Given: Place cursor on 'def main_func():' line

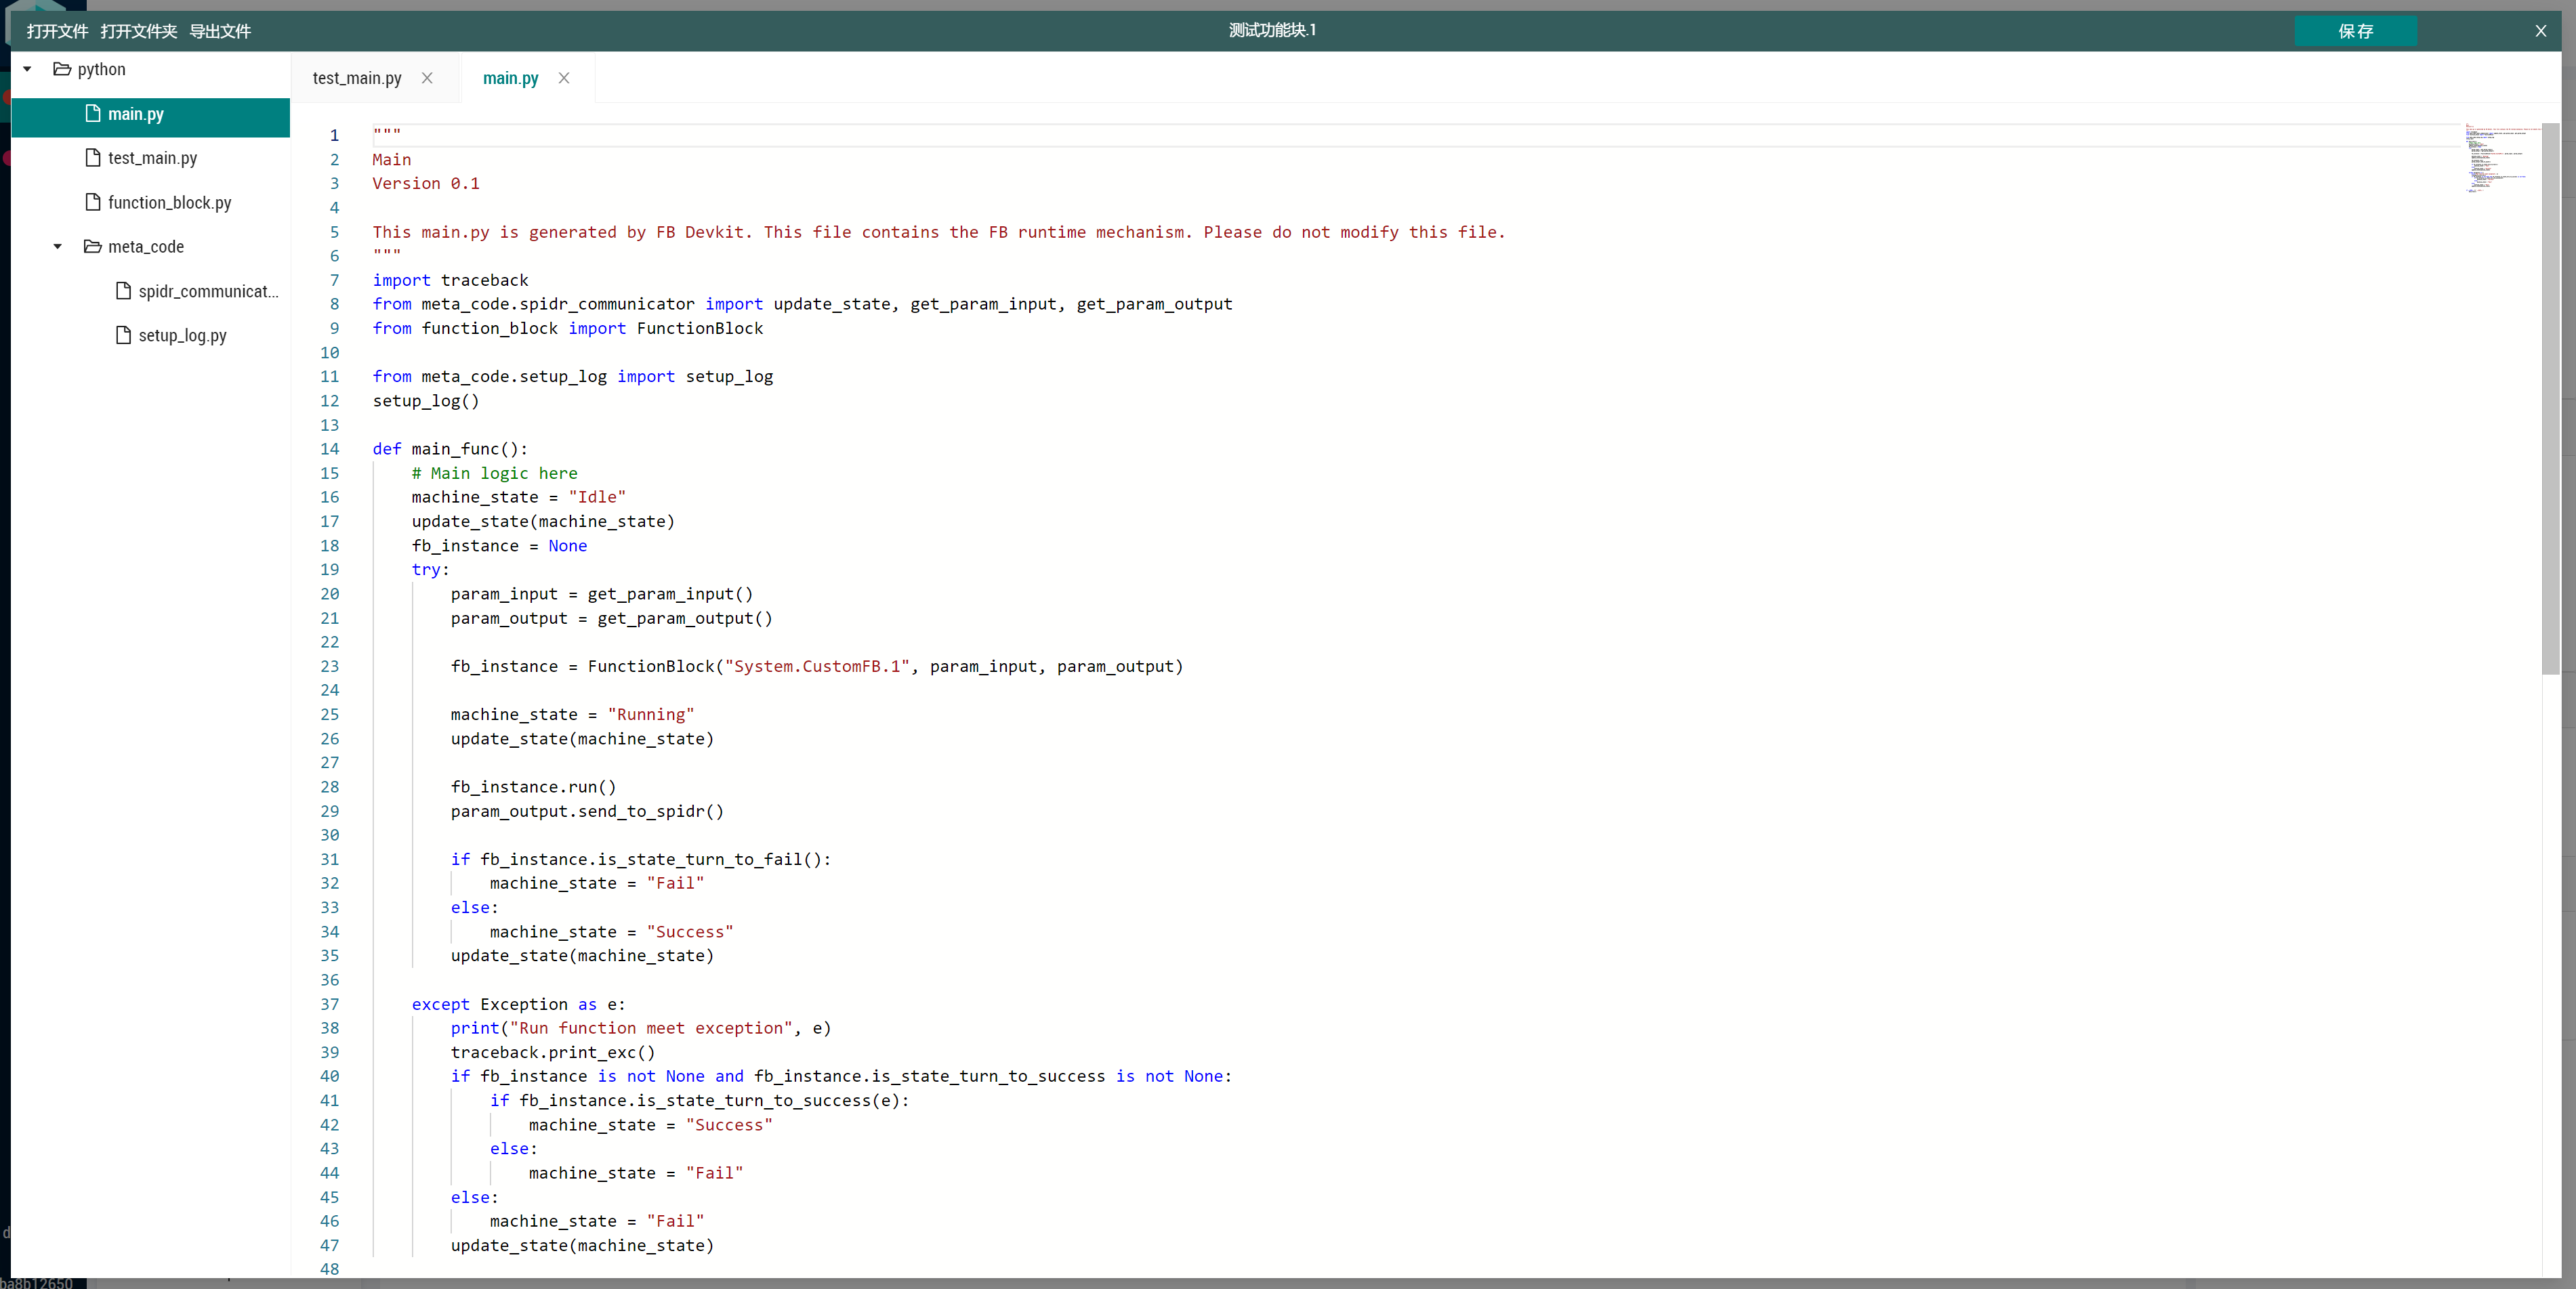Looking at the screenshot, I should [450, 449].
